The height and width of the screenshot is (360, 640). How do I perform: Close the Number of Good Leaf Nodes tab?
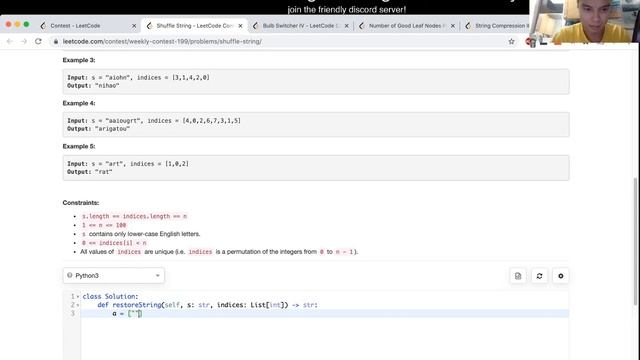point(453,26)
